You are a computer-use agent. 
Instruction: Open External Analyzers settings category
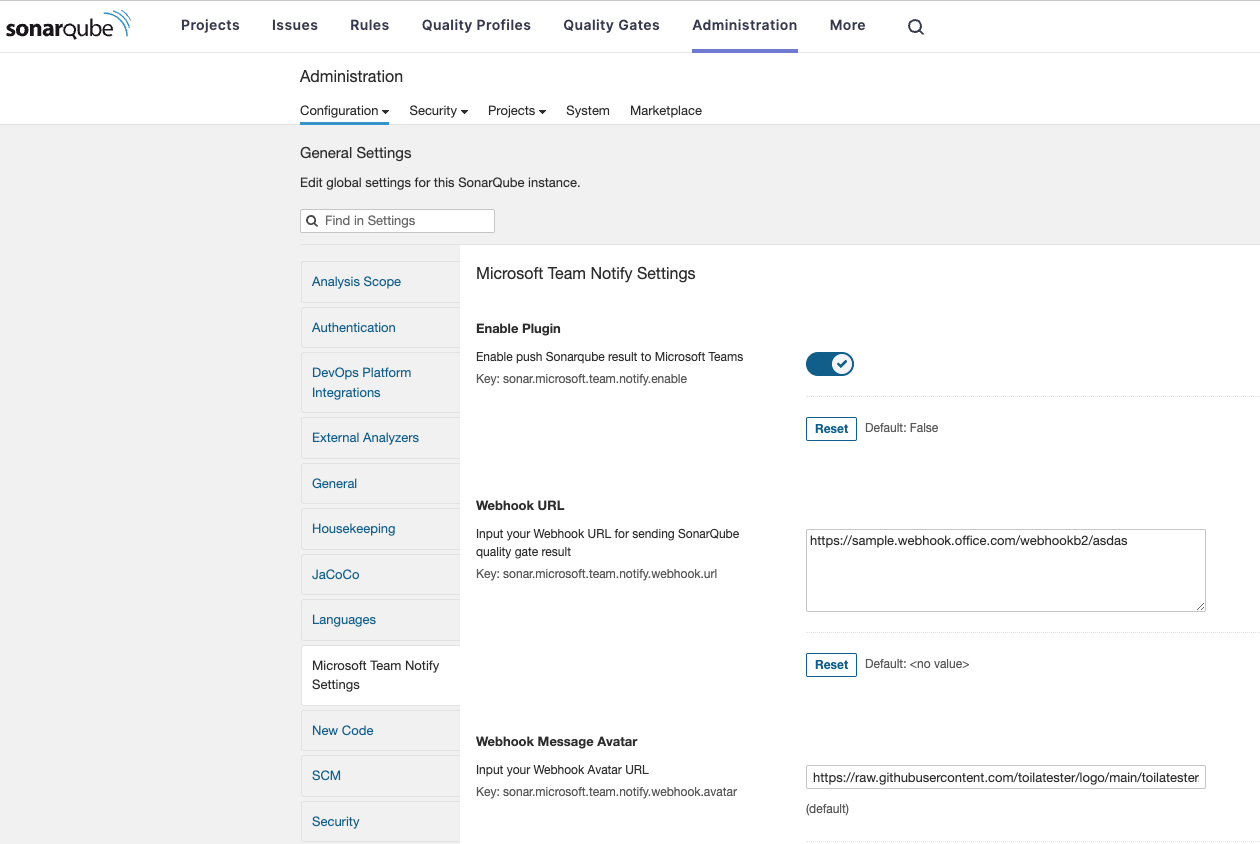tap(380, 438)
